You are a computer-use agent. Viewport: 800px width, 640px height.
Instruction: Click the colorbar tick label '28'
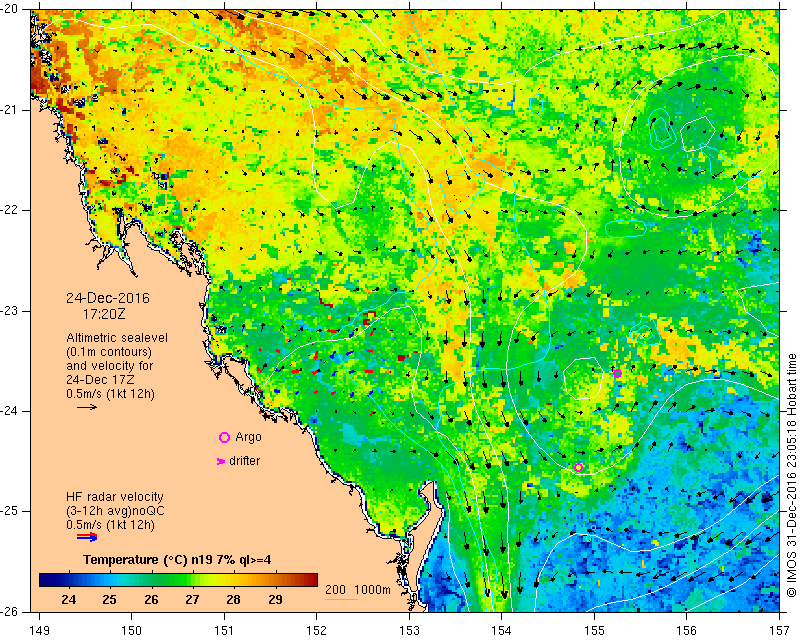[234, 599]
